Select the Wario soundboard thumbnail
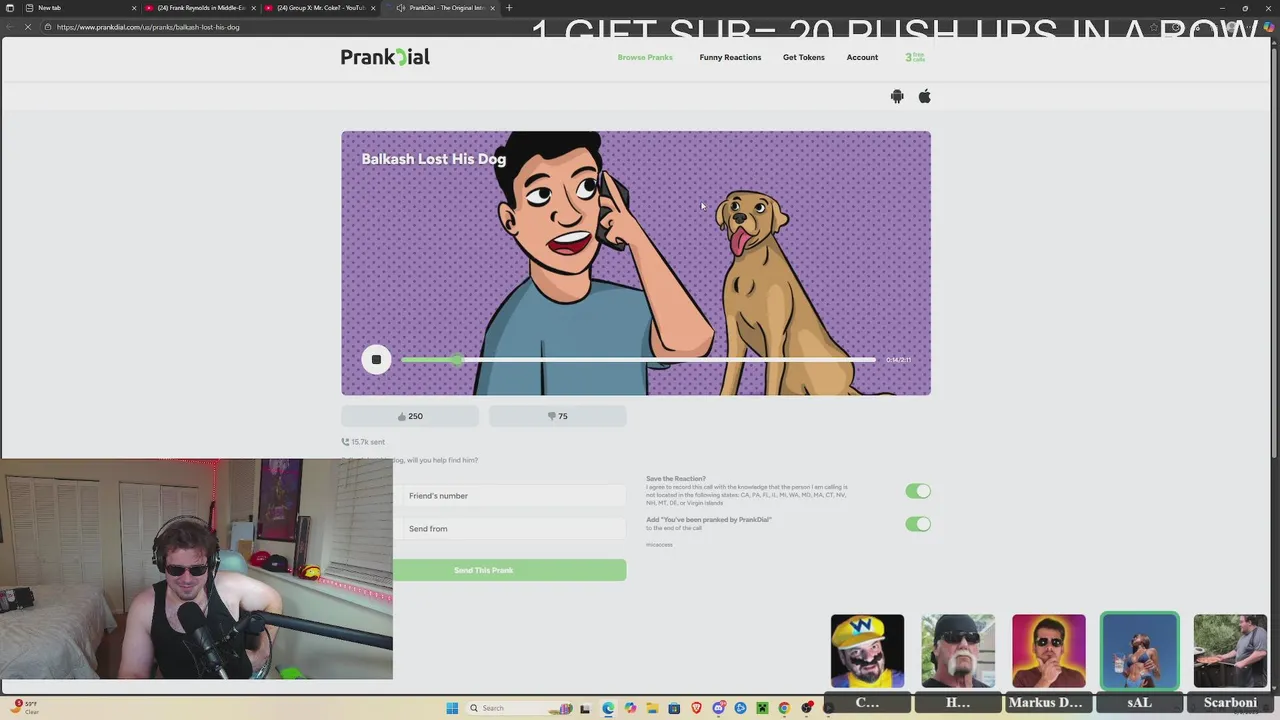The height and width of the screenshot is (720, 1280). pyautogui.click(x=867, y=651)
